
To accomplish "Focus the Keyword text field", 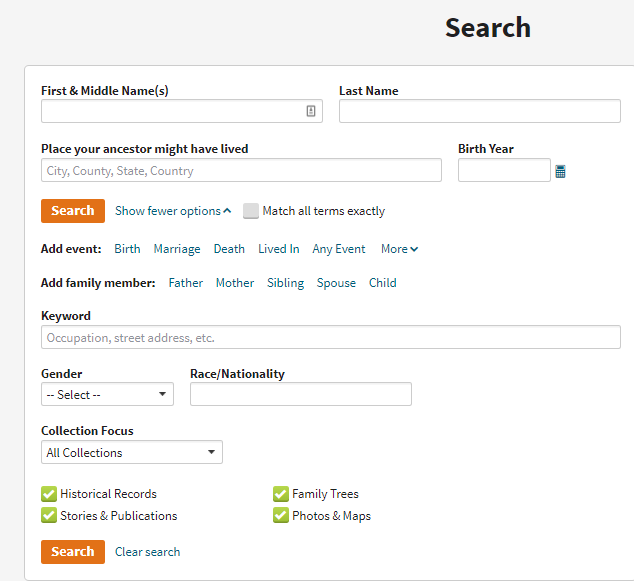I will (330, 338).
